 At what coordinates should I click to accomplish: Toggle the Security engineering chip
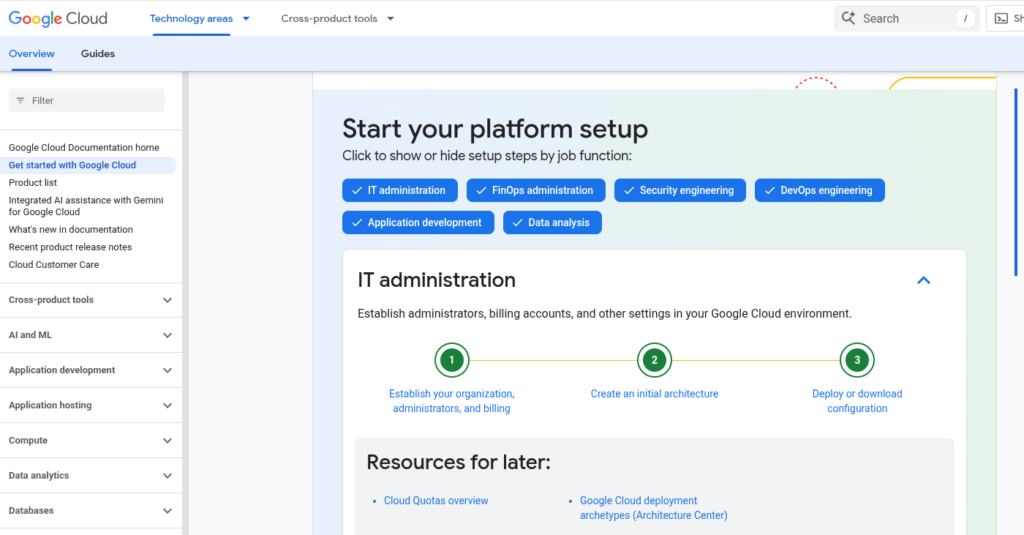[680, 190]
